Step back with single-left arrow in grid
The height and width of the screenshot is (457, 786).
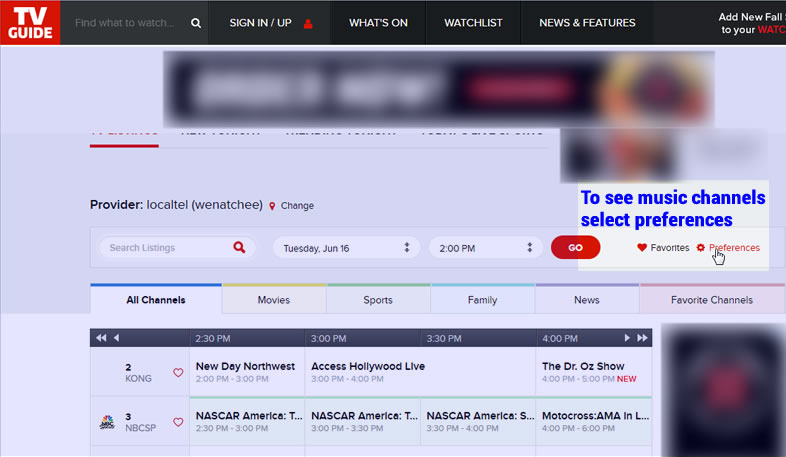coord(116,338)
